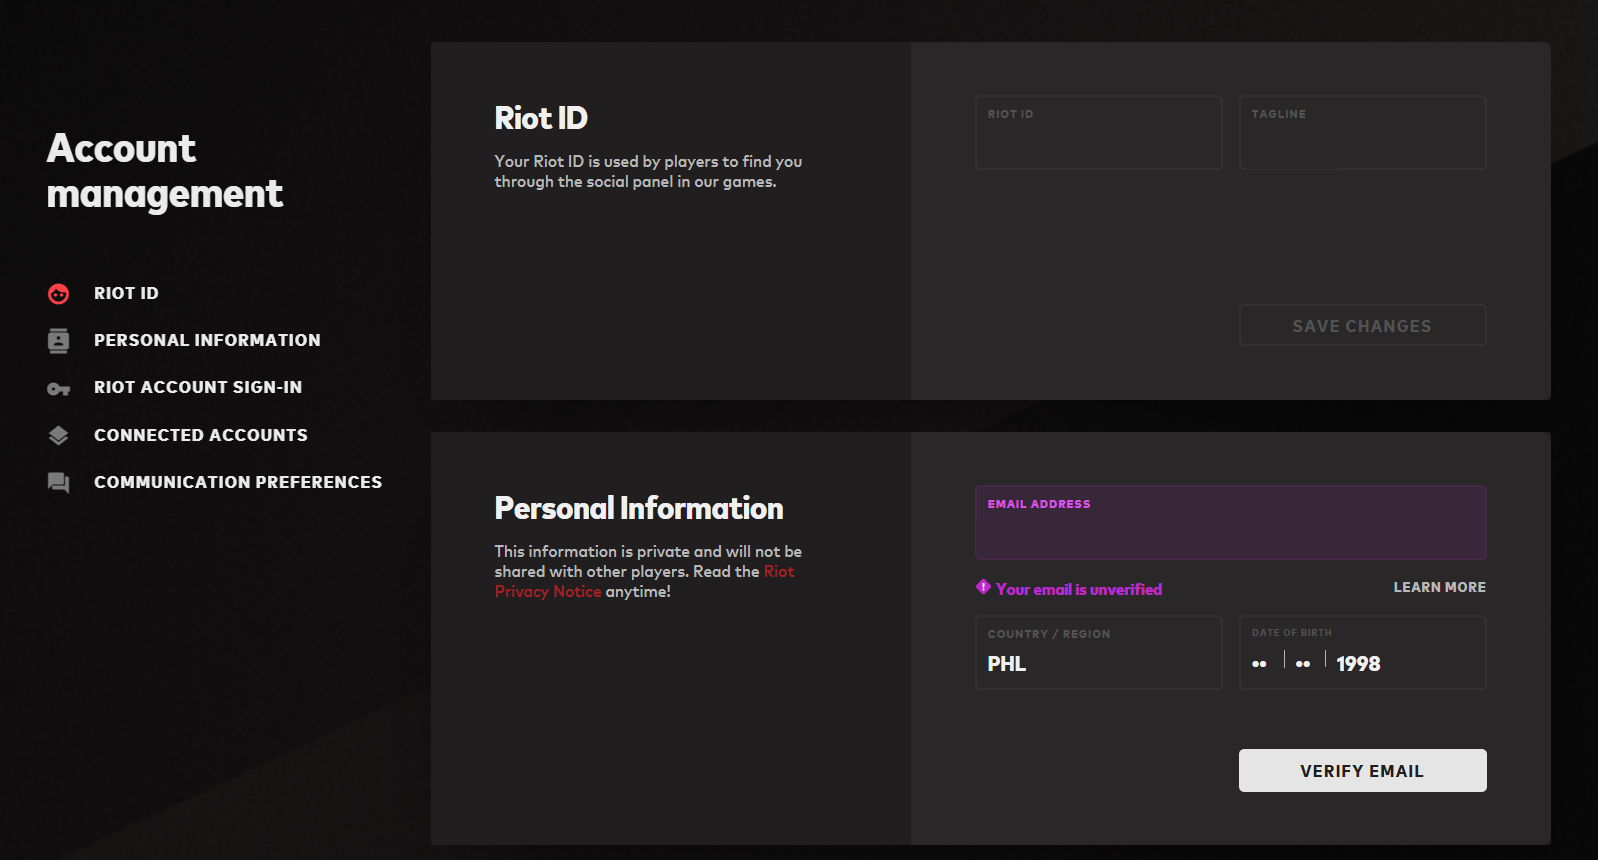1598x860 pixels.
Task: Click the Riot ID face icon in sidebar
Action: point(58,293)
